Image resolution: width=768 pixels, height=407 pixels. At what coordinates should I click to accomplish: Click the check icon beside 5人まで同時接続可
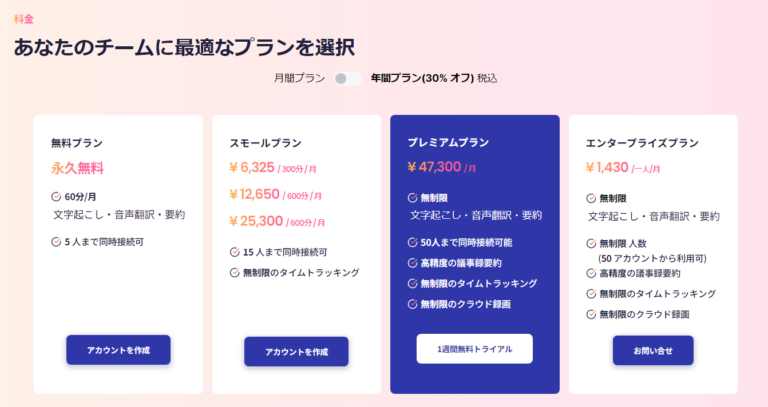coord(56,241)
